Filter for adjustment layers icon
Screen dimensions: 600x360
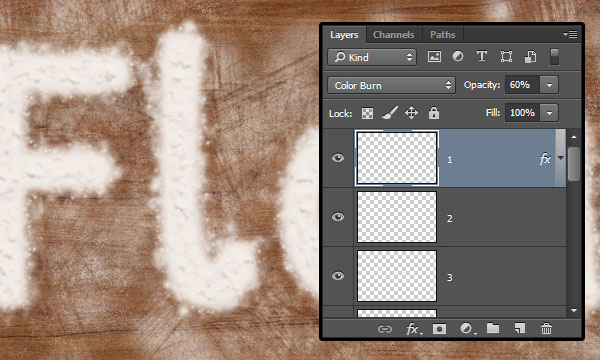pyautogui.click(x=458, y=57)
